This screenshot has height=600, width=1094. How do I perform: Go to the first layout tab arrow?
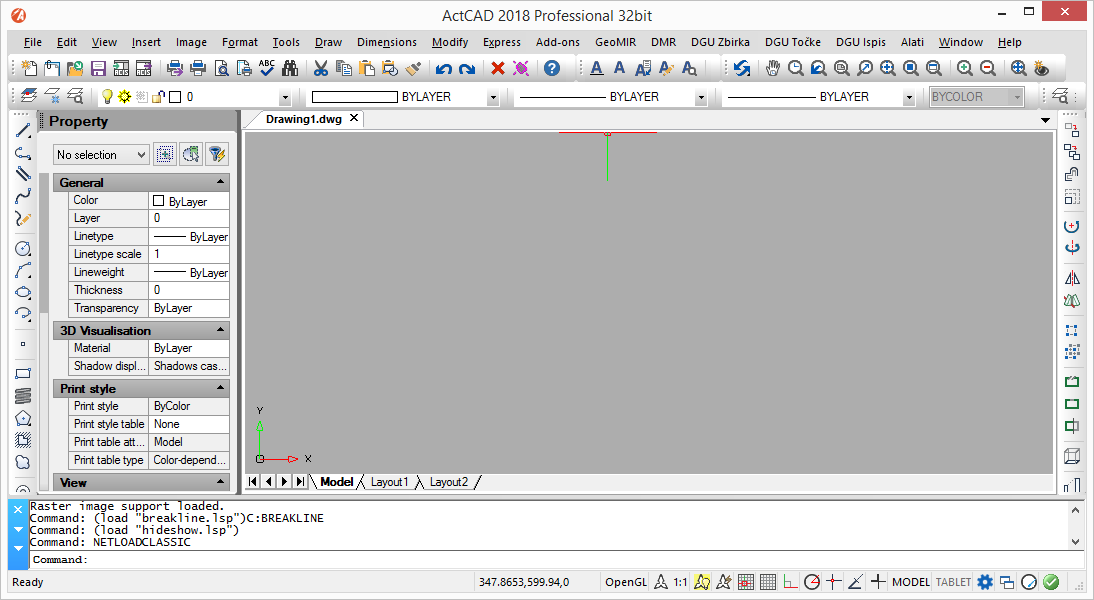pos(253,481)
